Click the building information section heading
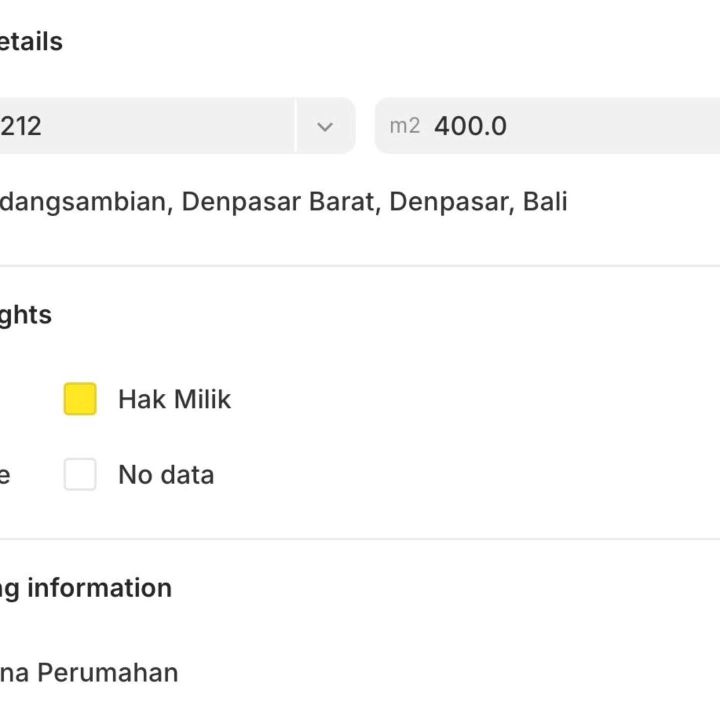Image resolution: width=720 pixels, height=720 pixels. point(86,588)
